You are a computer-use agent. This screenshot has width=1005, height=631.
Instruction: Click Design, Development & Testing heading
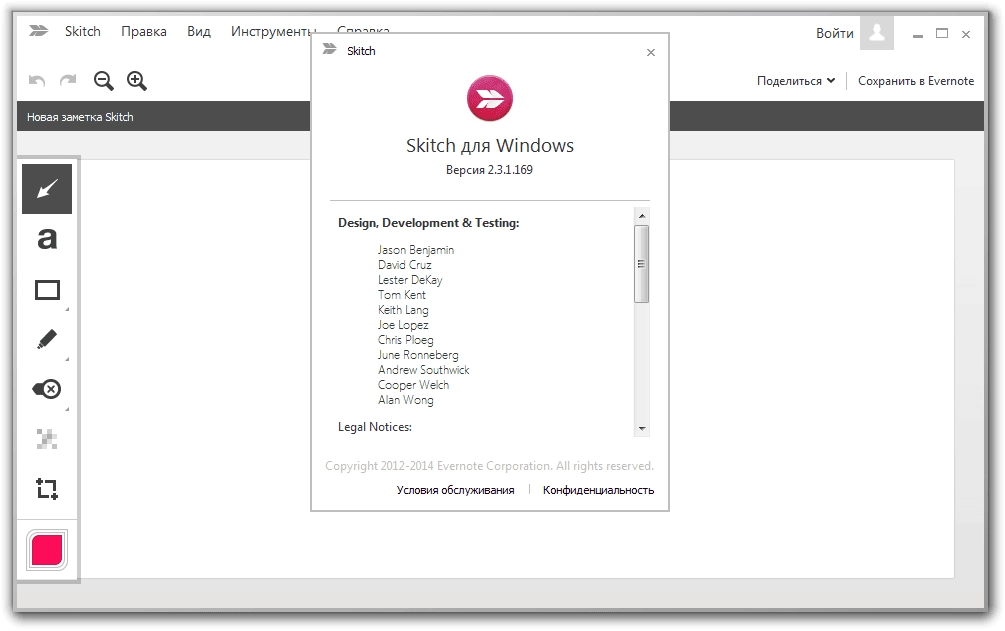click(x=429, y=223)
